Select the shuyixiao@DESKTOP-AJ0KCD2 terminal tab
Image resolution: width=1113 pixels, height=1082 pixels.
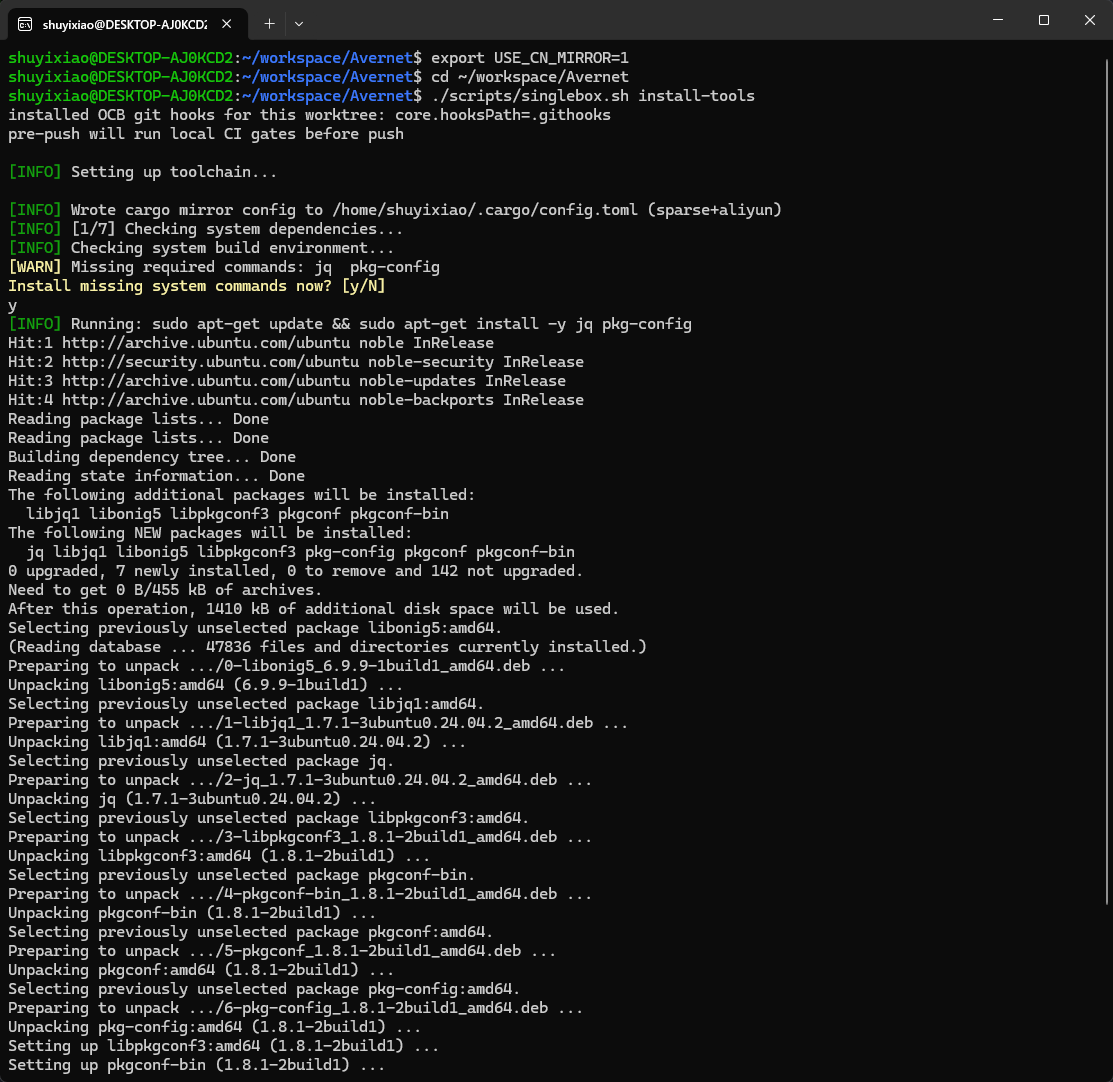point(128,24)
